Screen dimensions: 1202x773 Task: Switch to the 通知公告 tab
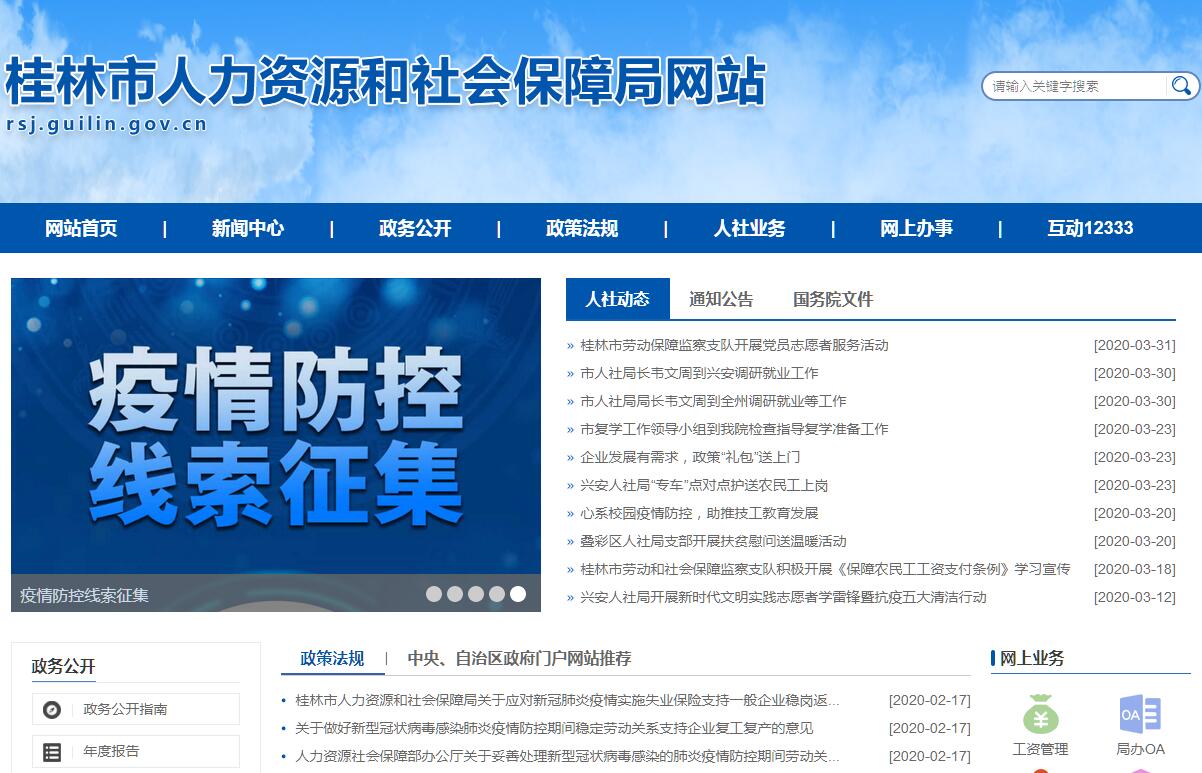pos(721,299)
